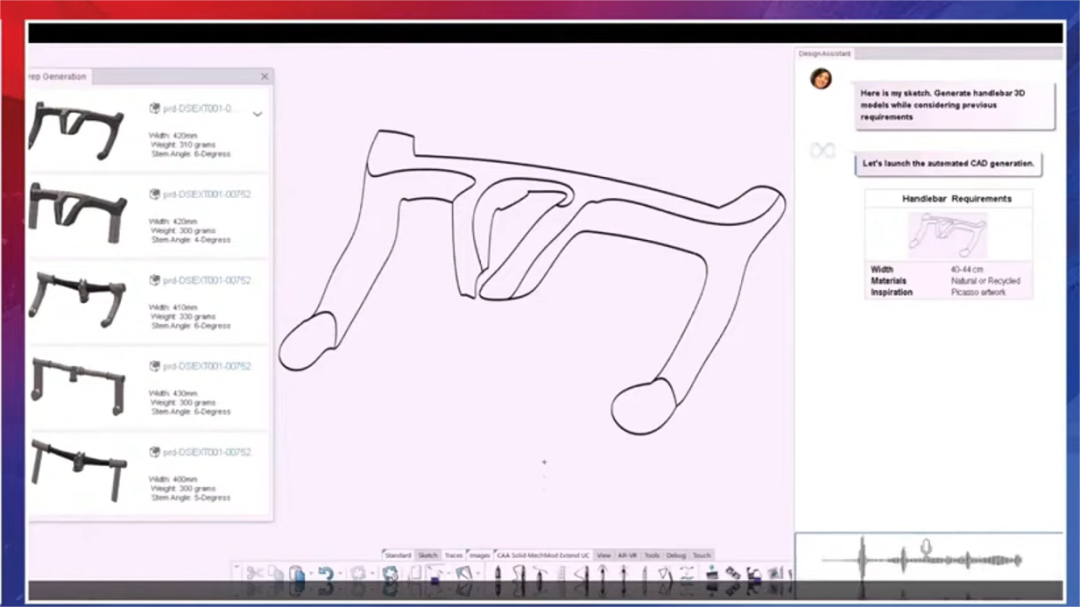This screenshot has width=1080, height=607.
Task: Click the infinity assistant logo icon
Action: [822, 150]
